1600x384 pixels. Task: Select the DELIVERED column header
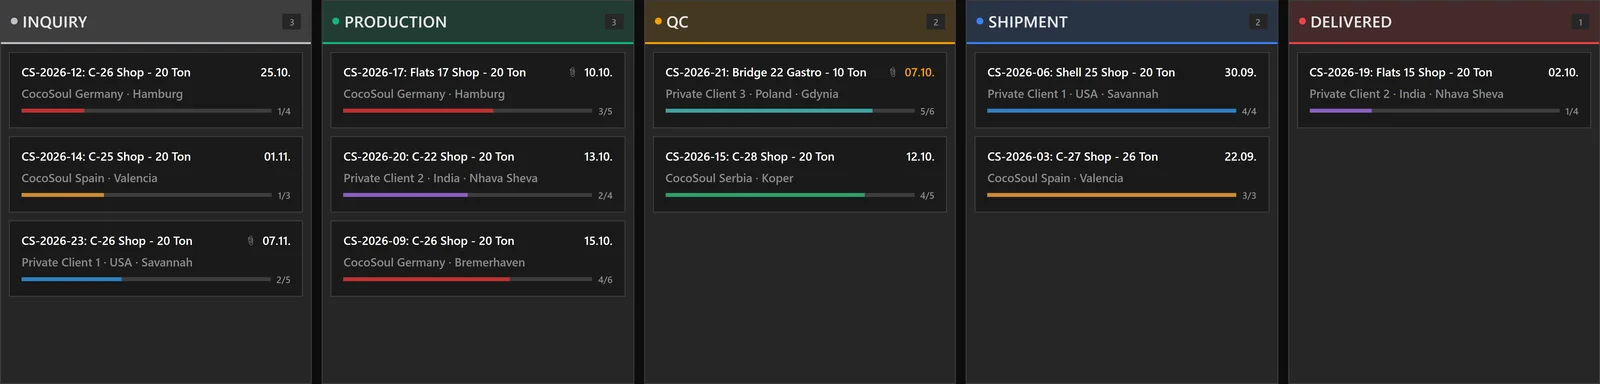1444,22
